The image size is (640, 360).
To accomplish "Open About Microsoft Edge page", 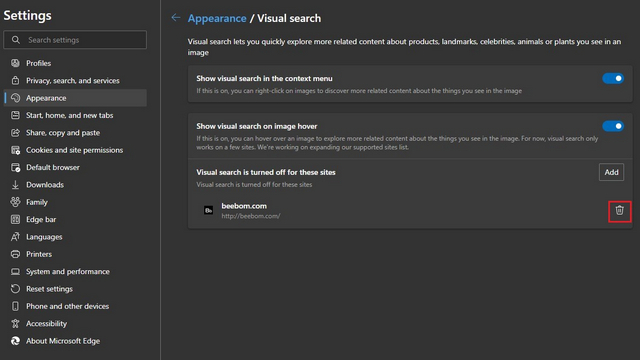I will pyautogui.click(x=75, y=341).
